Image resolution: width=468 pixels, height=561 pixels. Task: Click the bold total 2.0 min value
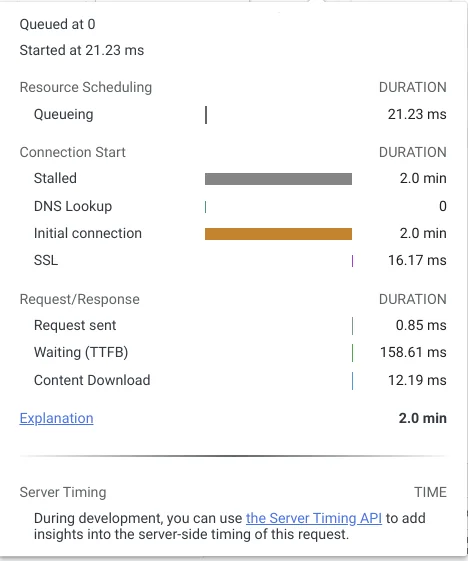[423, 418]
